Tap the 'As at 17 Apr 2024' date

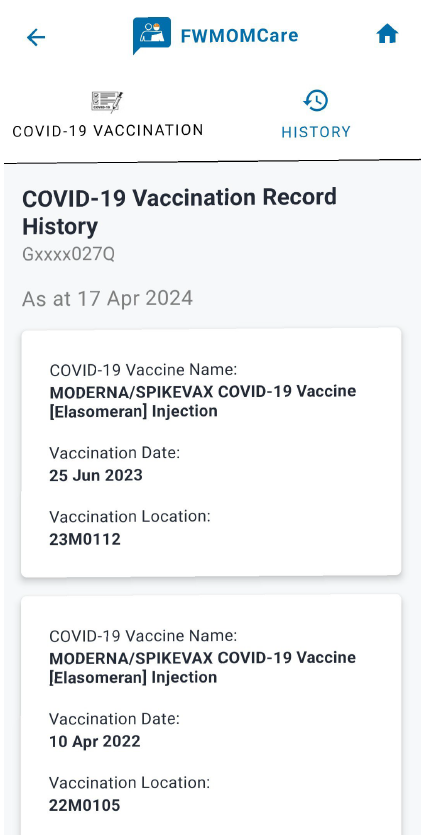click(108, 298)
